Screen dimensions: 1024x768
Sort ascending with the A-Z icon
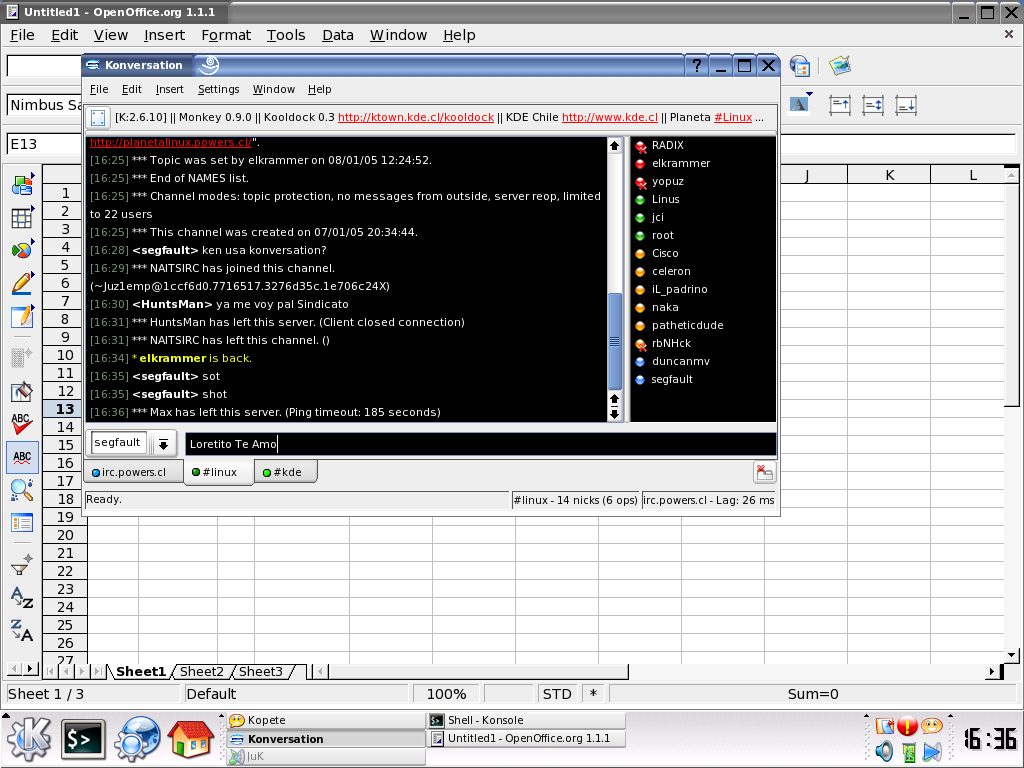(22, 598)
